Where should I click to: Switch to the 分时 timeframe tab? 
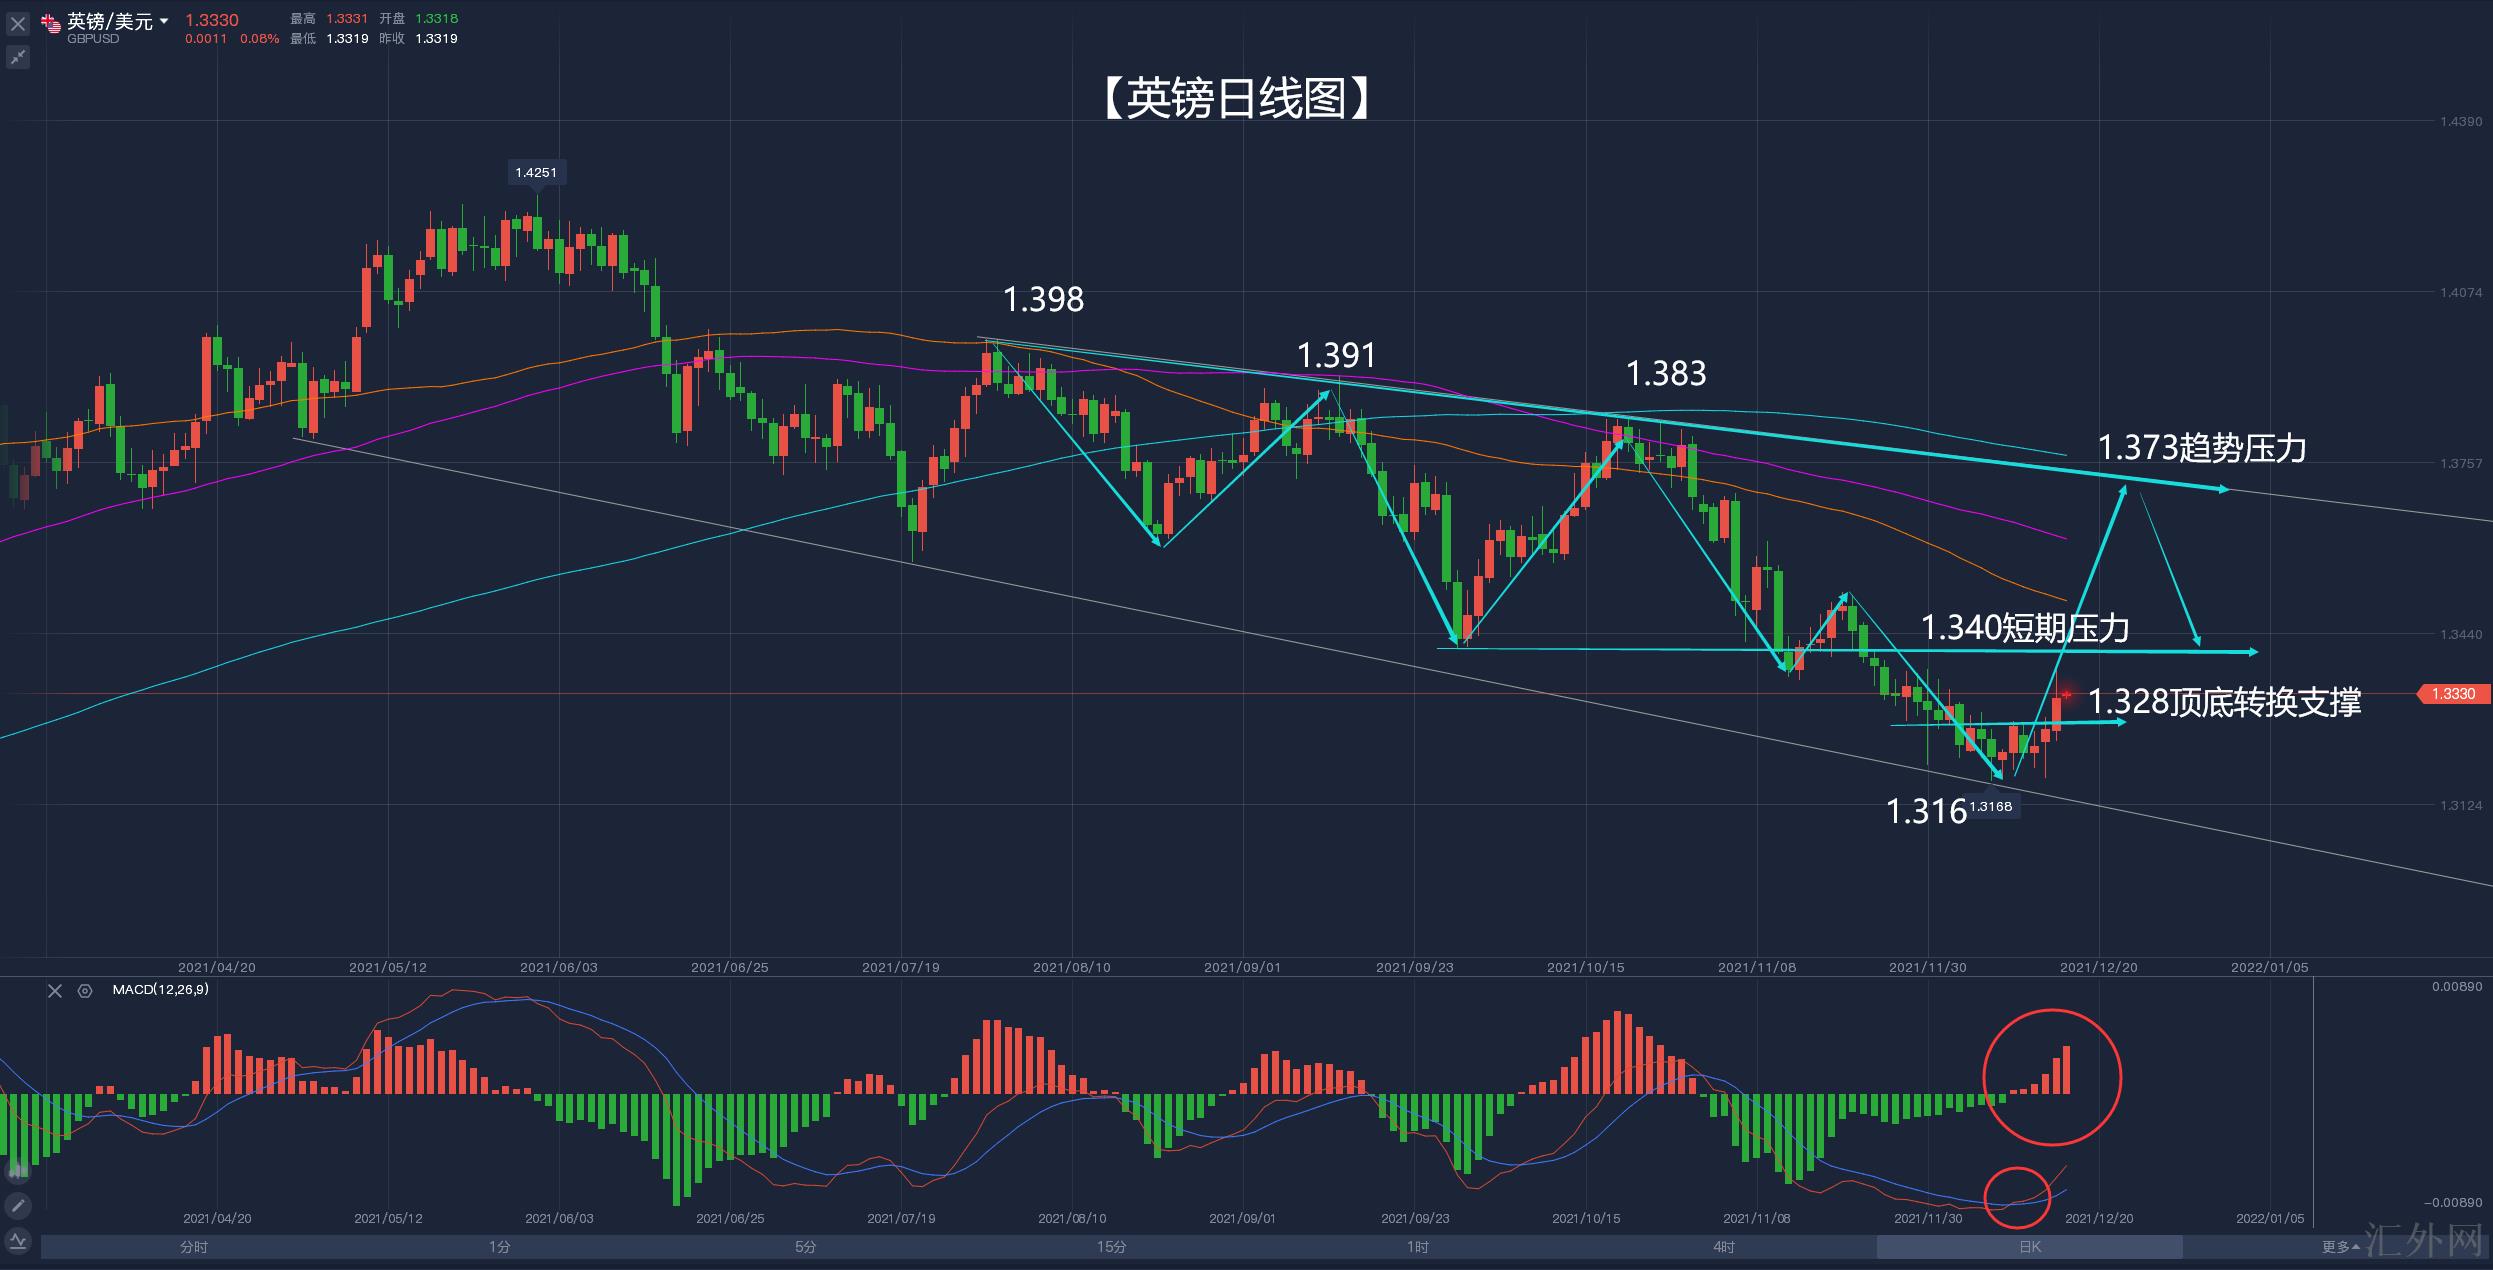tap(194, 1247)
